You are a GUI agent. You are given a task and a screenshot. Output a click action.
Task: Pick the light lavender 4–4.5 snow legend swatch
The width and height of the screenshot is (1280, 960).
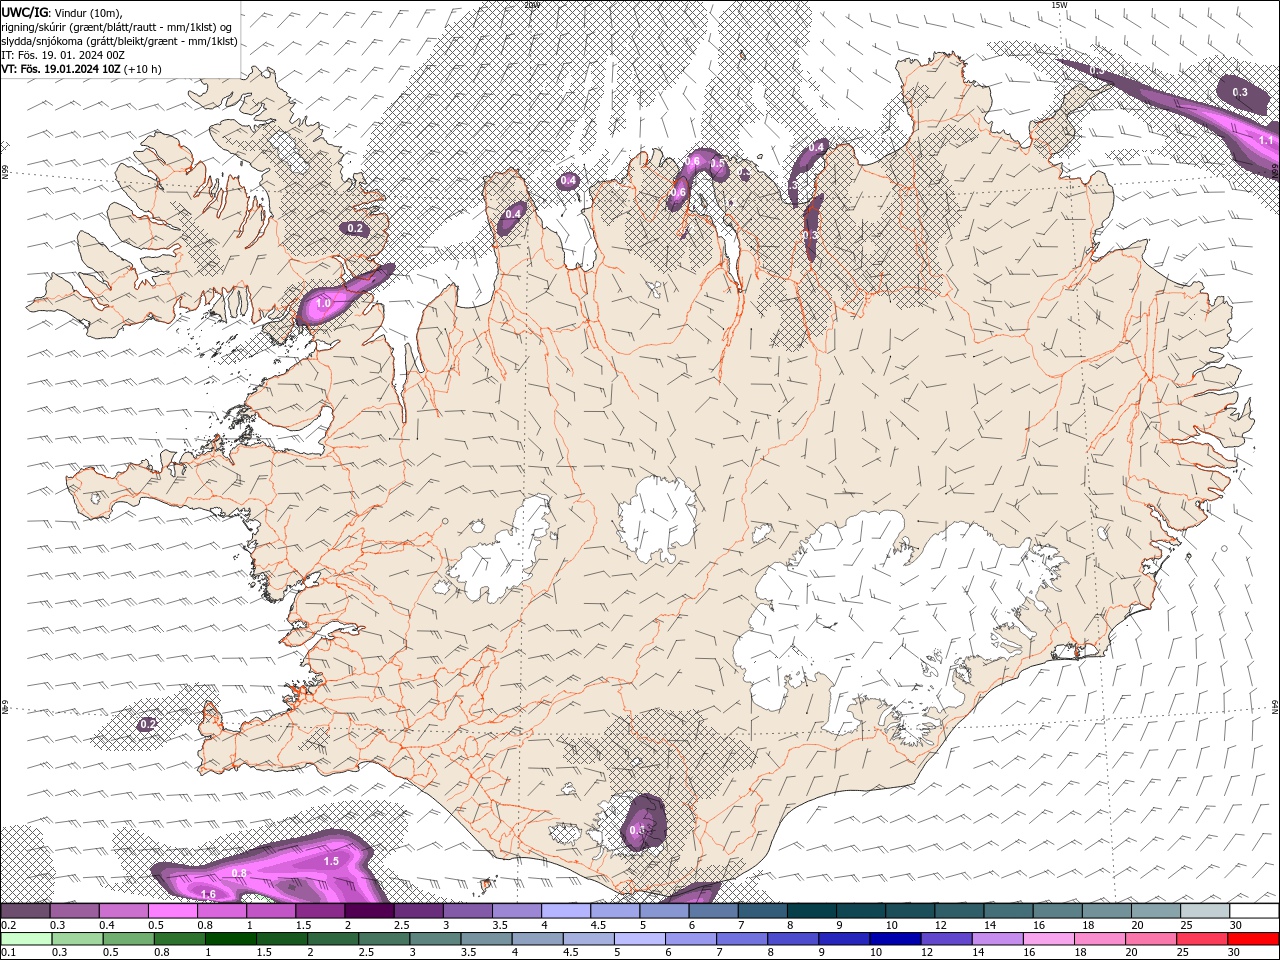click(x=566, y=911)
